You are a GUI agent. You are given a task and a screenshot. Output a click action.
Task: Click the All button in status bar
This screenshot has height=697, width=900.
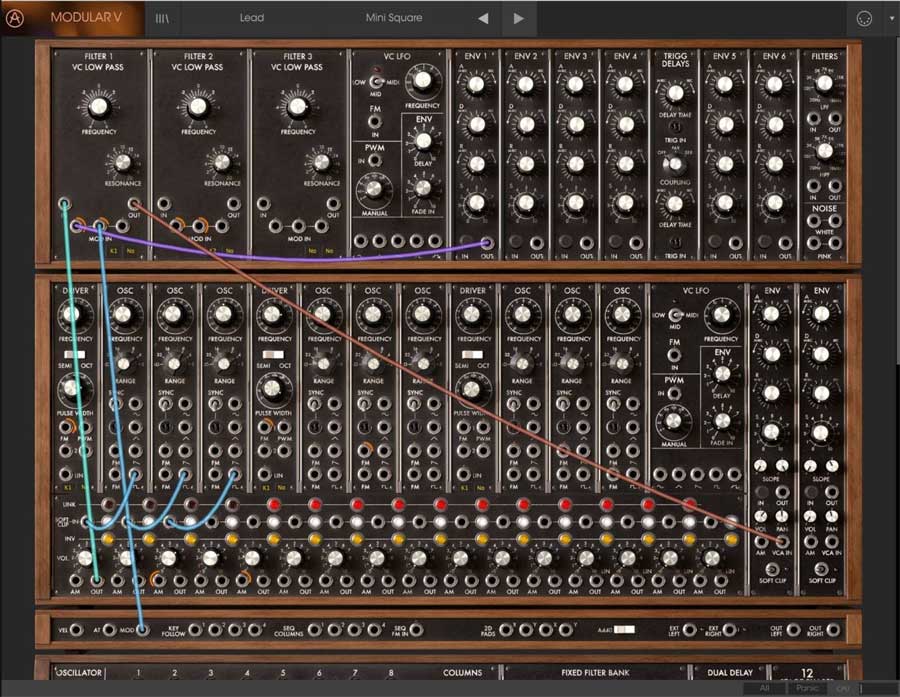[x=764, y=688]
